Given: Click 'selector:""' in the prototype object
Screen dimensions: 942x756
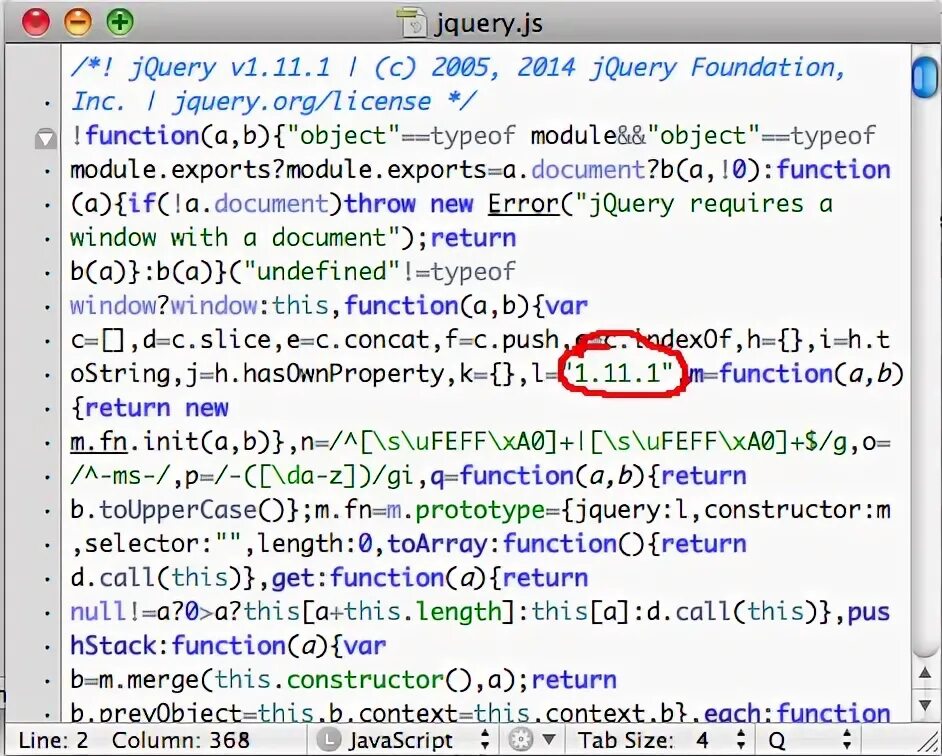Looking at the screenshot, I should (x=162, y=544).
